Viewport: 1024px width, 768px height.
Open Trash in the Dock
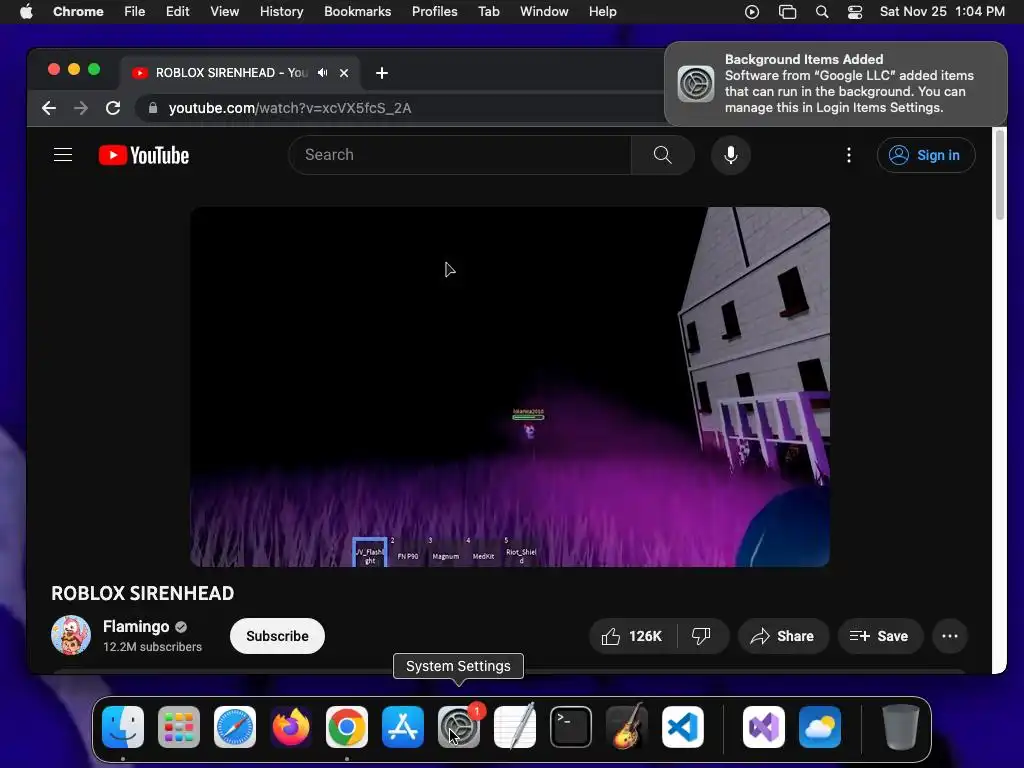(x=901, y=727)
